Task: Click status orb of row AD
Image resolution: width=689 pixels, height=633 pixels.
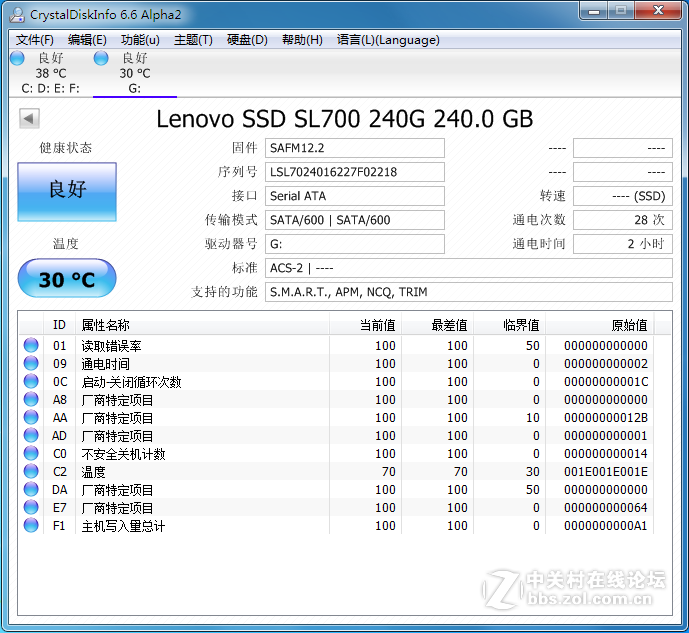Action: (31, 435)
